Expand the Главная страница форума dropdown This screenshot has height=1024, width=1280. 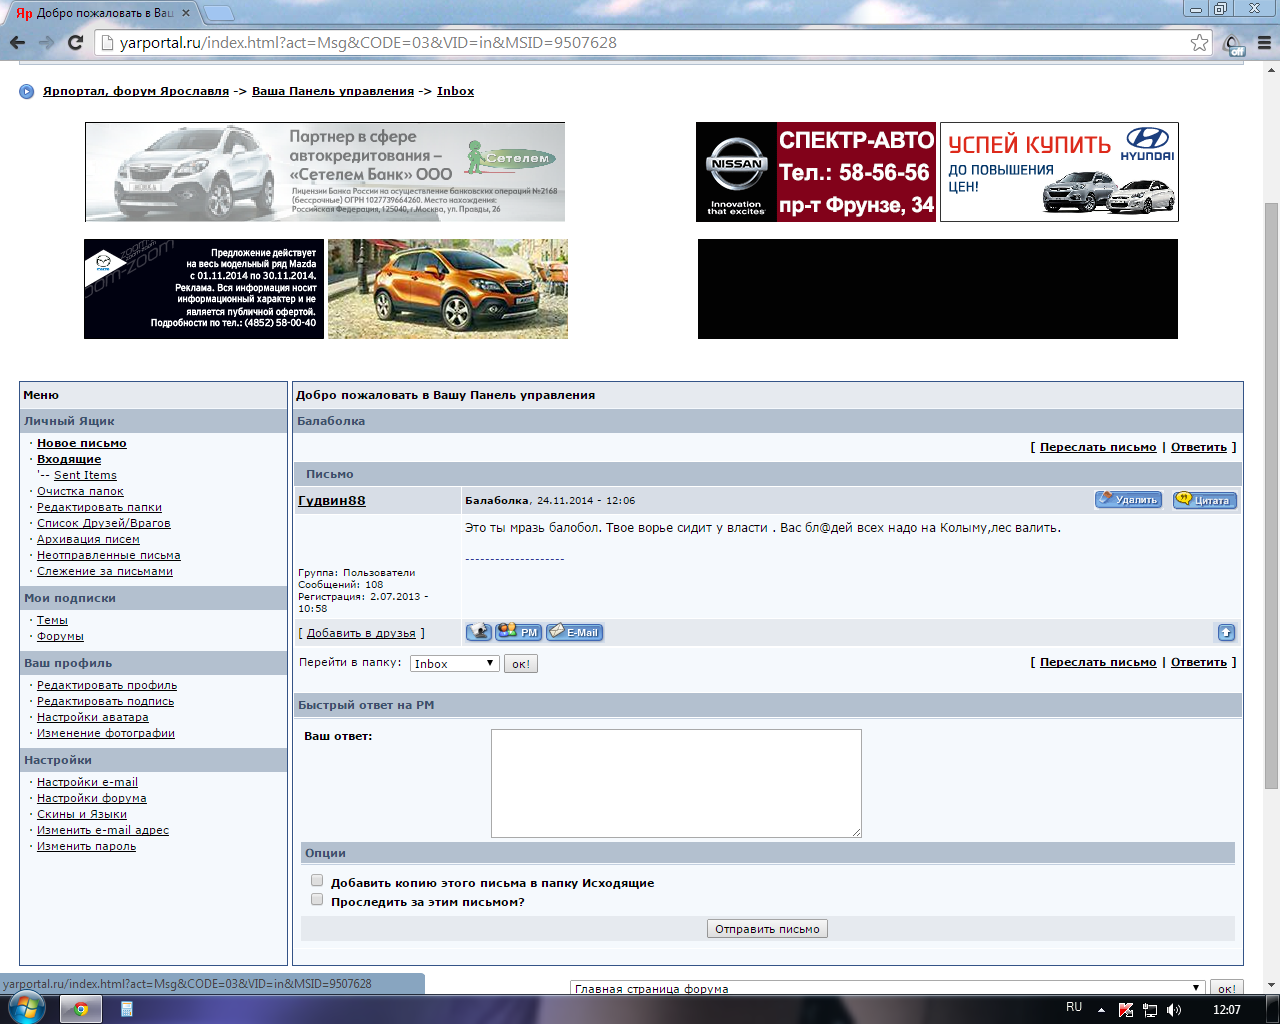tap(887, 988)
